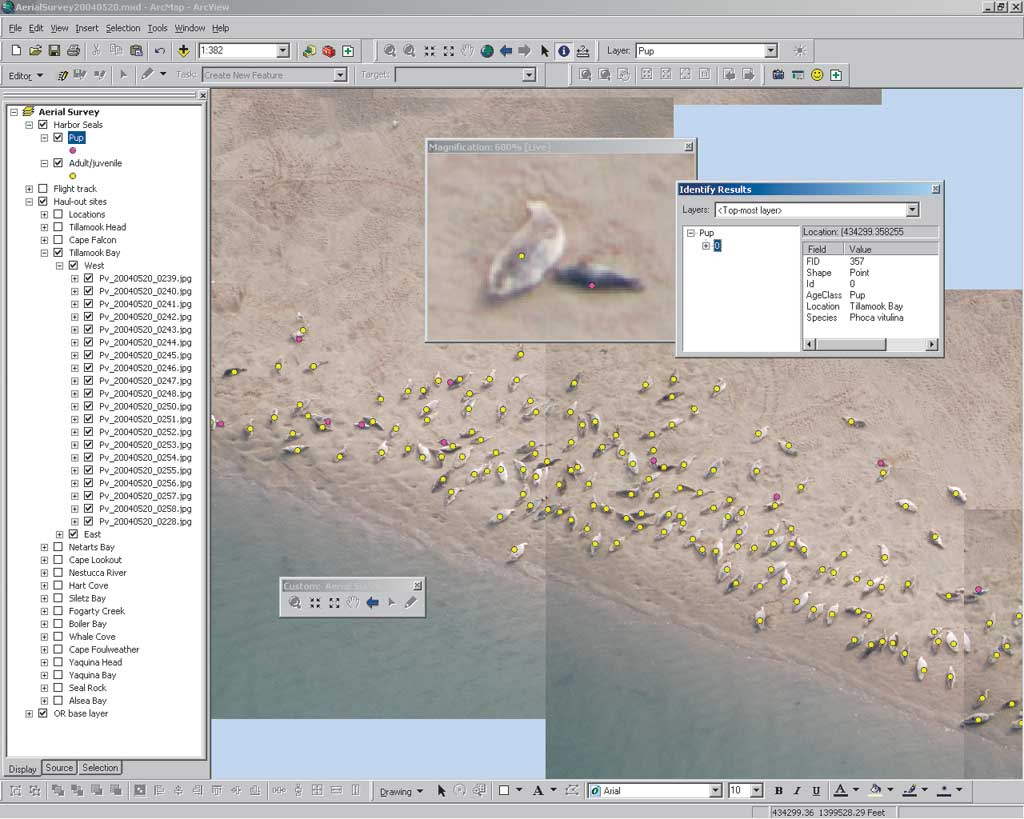Select the Pan hand in Custom toolbar
Screen dimensions: 1024x819
pos(353,602)
